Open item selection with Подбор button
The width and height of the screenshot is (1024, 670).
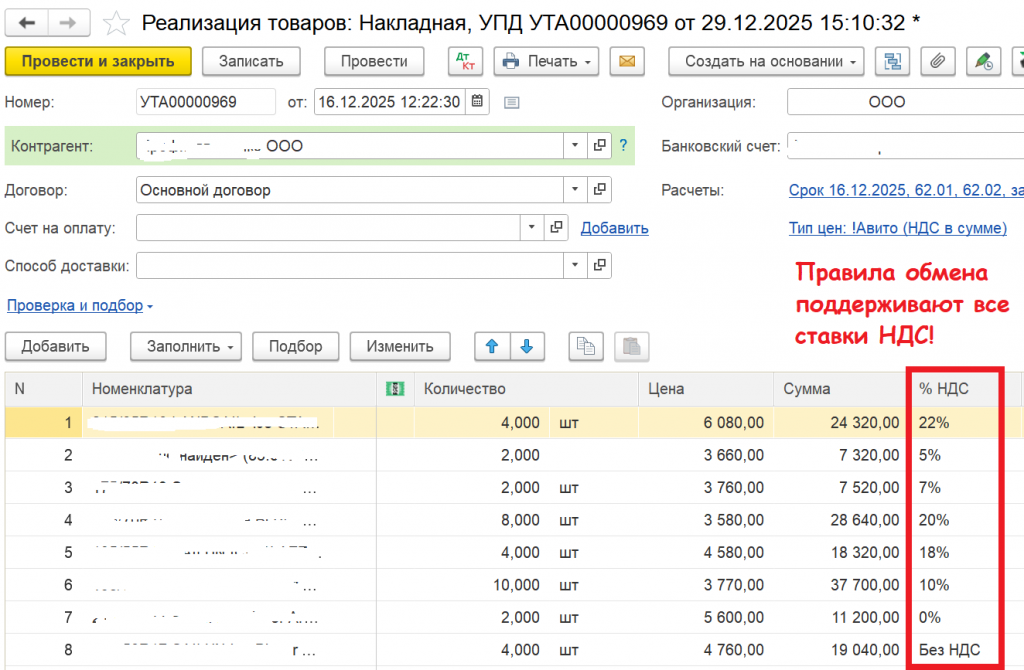[x=296, y=346]
